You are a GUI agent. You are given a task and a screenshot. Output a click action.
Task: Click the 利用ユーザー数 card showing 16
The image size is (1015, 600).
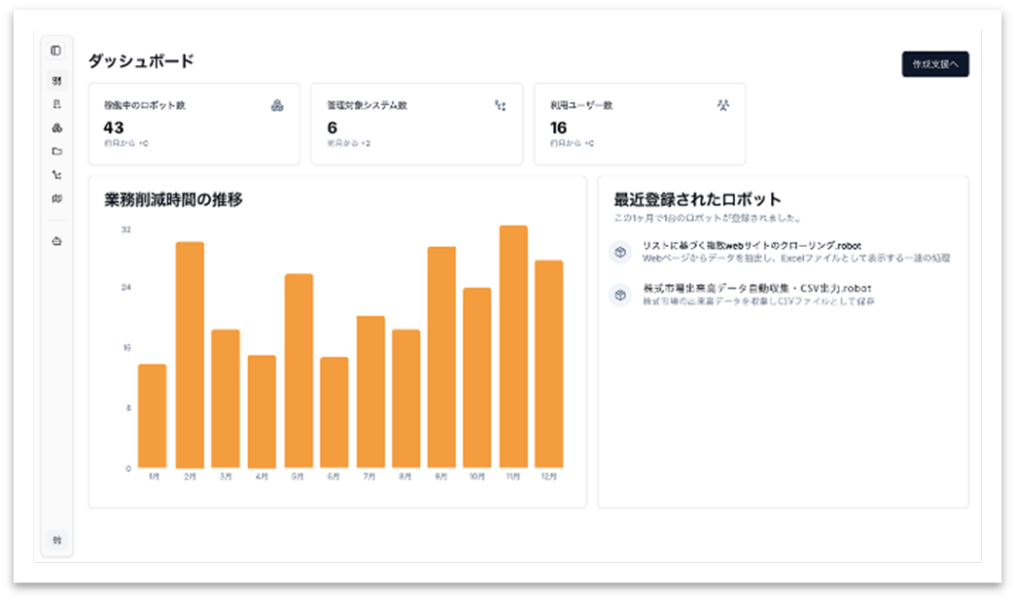(639, 124)
